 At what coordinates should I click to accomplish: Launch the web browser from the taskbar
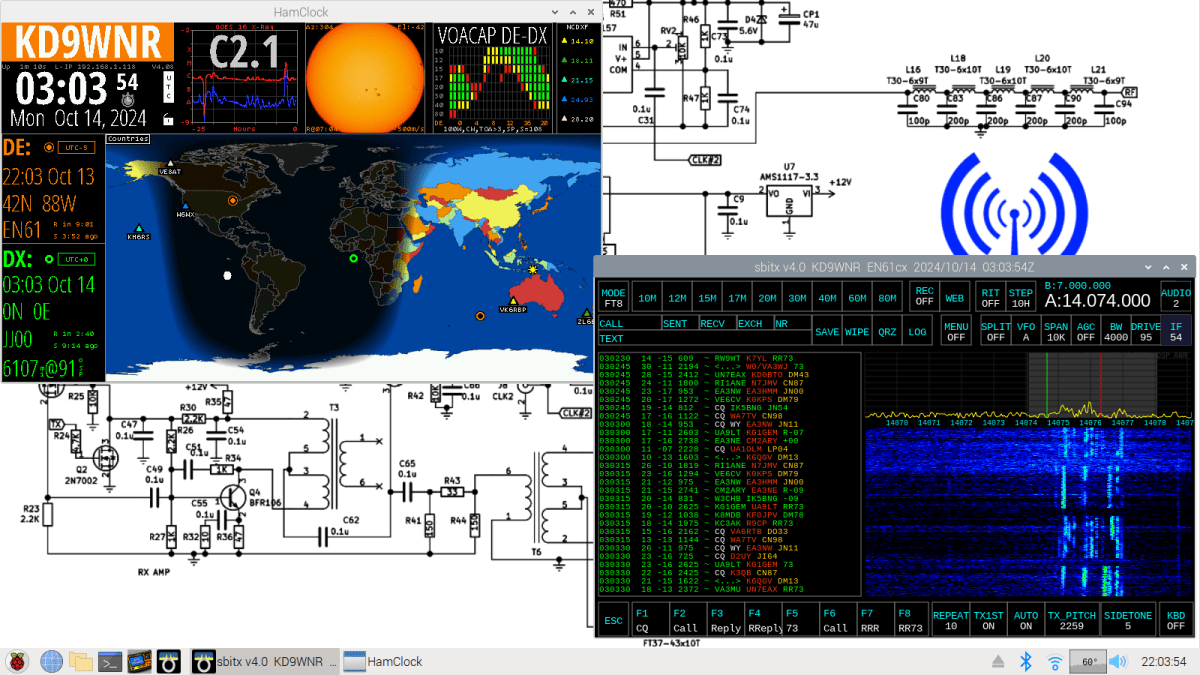point(51,661)
